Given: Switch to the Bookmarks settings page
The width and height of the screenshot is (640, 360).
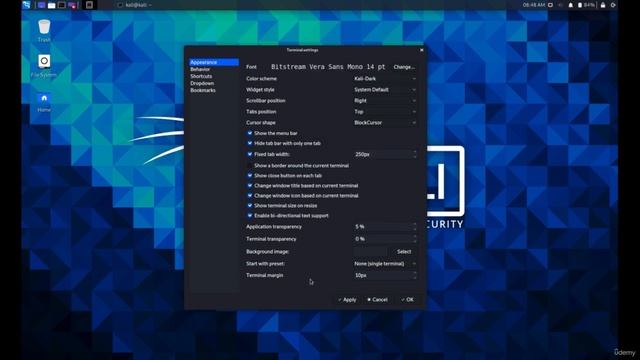Looking at the screenshot, I should (214, 90).
